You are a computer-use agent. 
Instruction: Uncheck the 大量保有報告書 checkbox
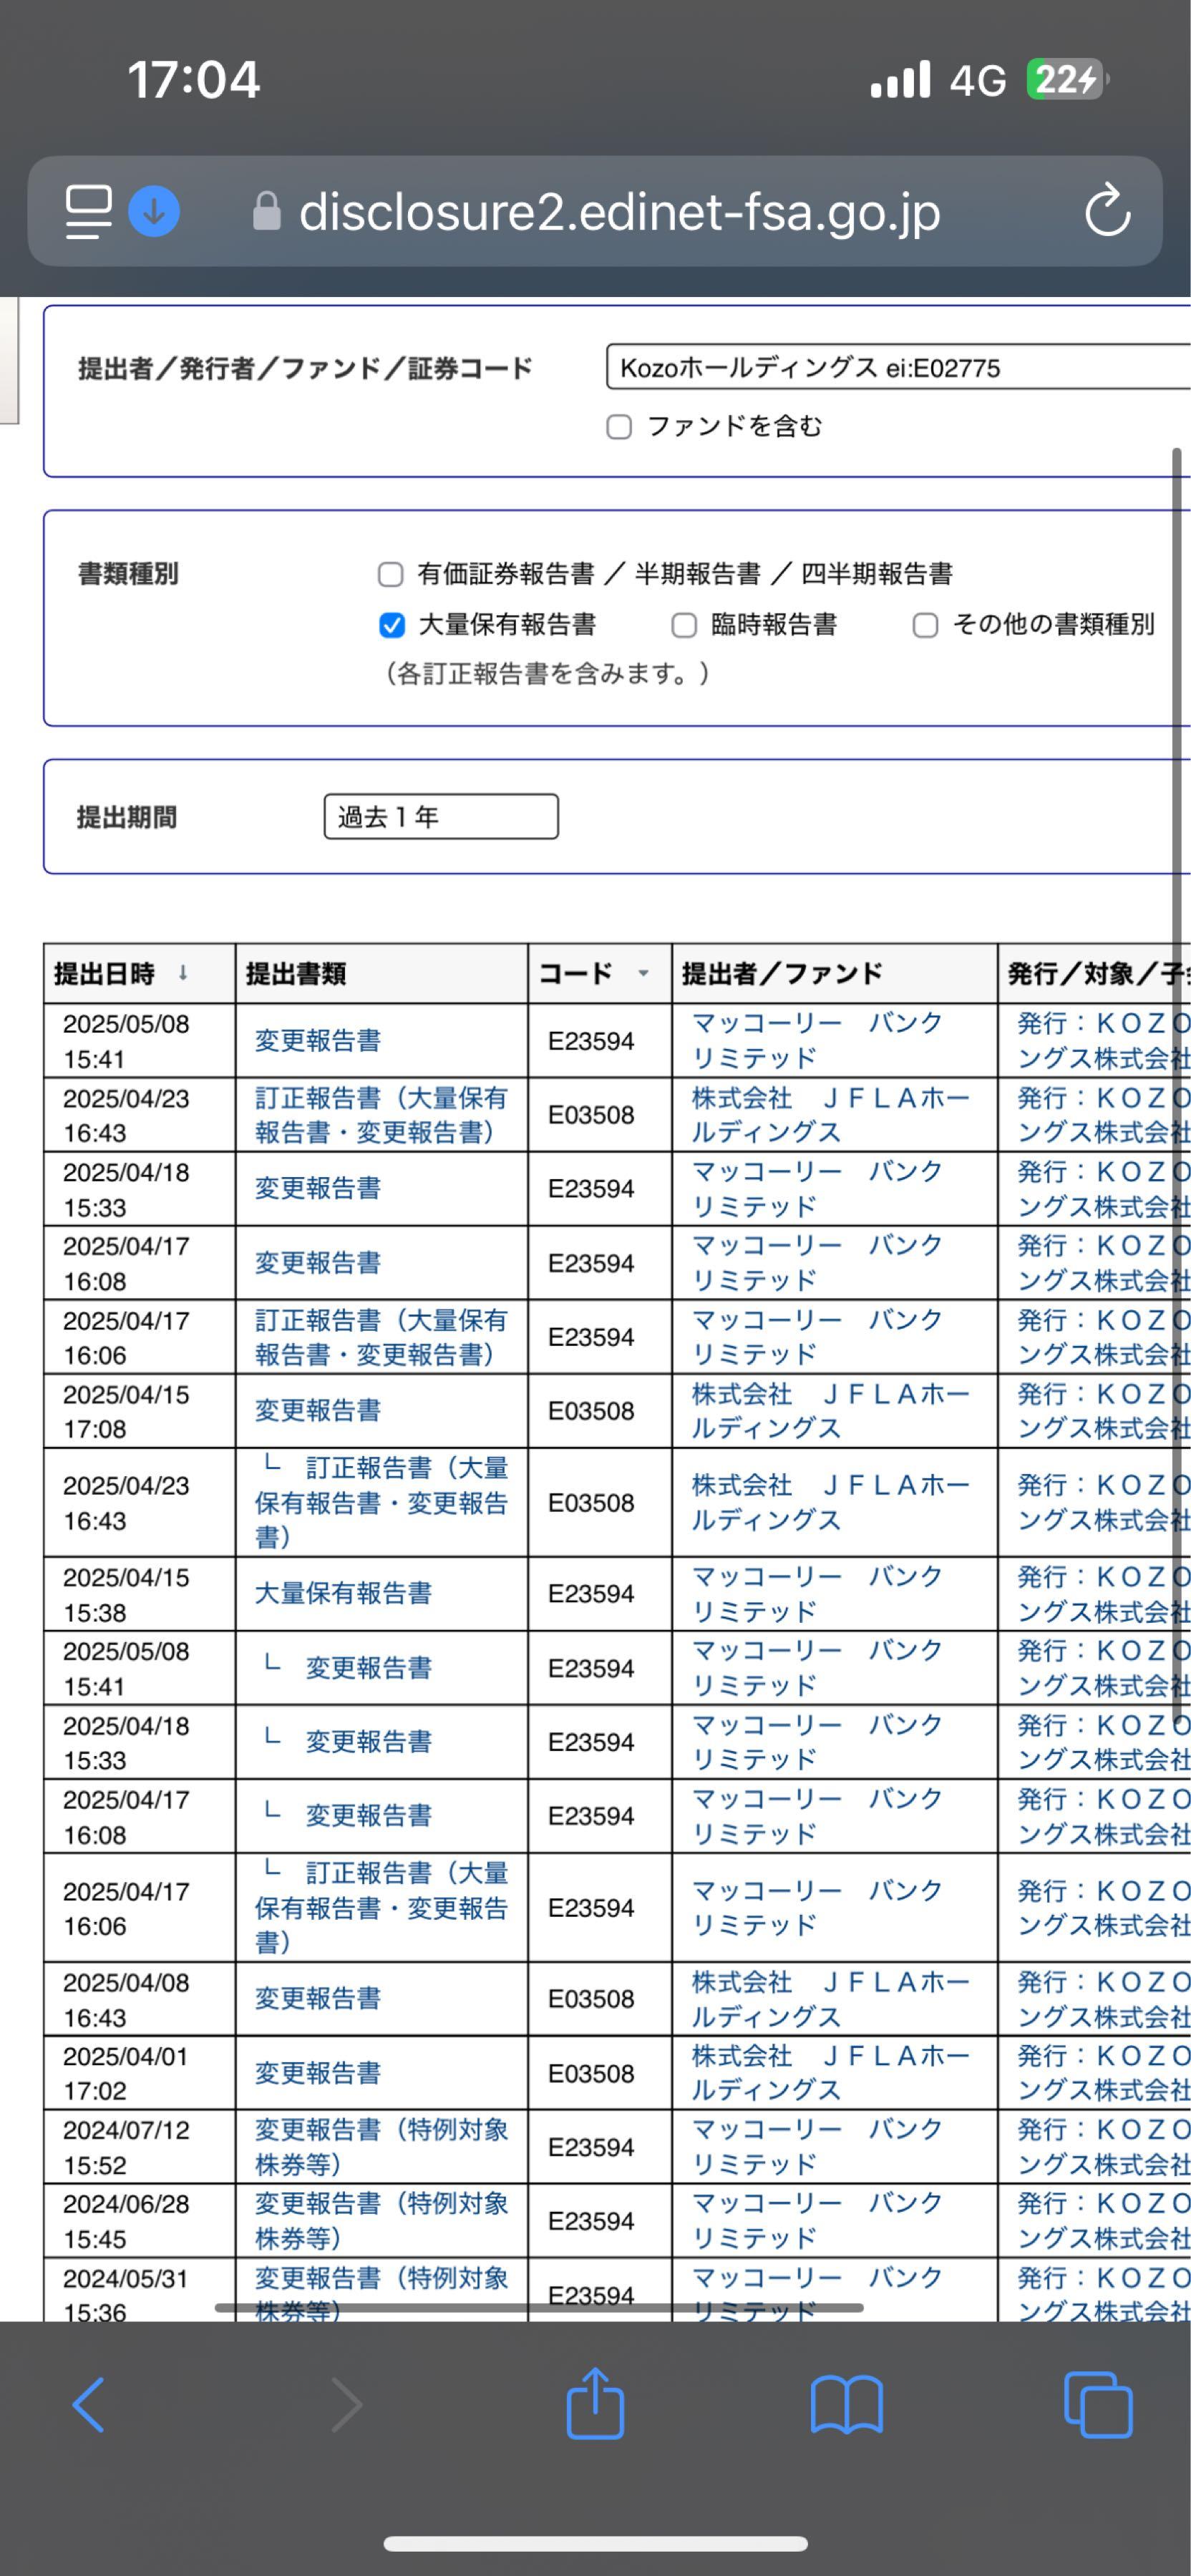(x=390, y=625)
